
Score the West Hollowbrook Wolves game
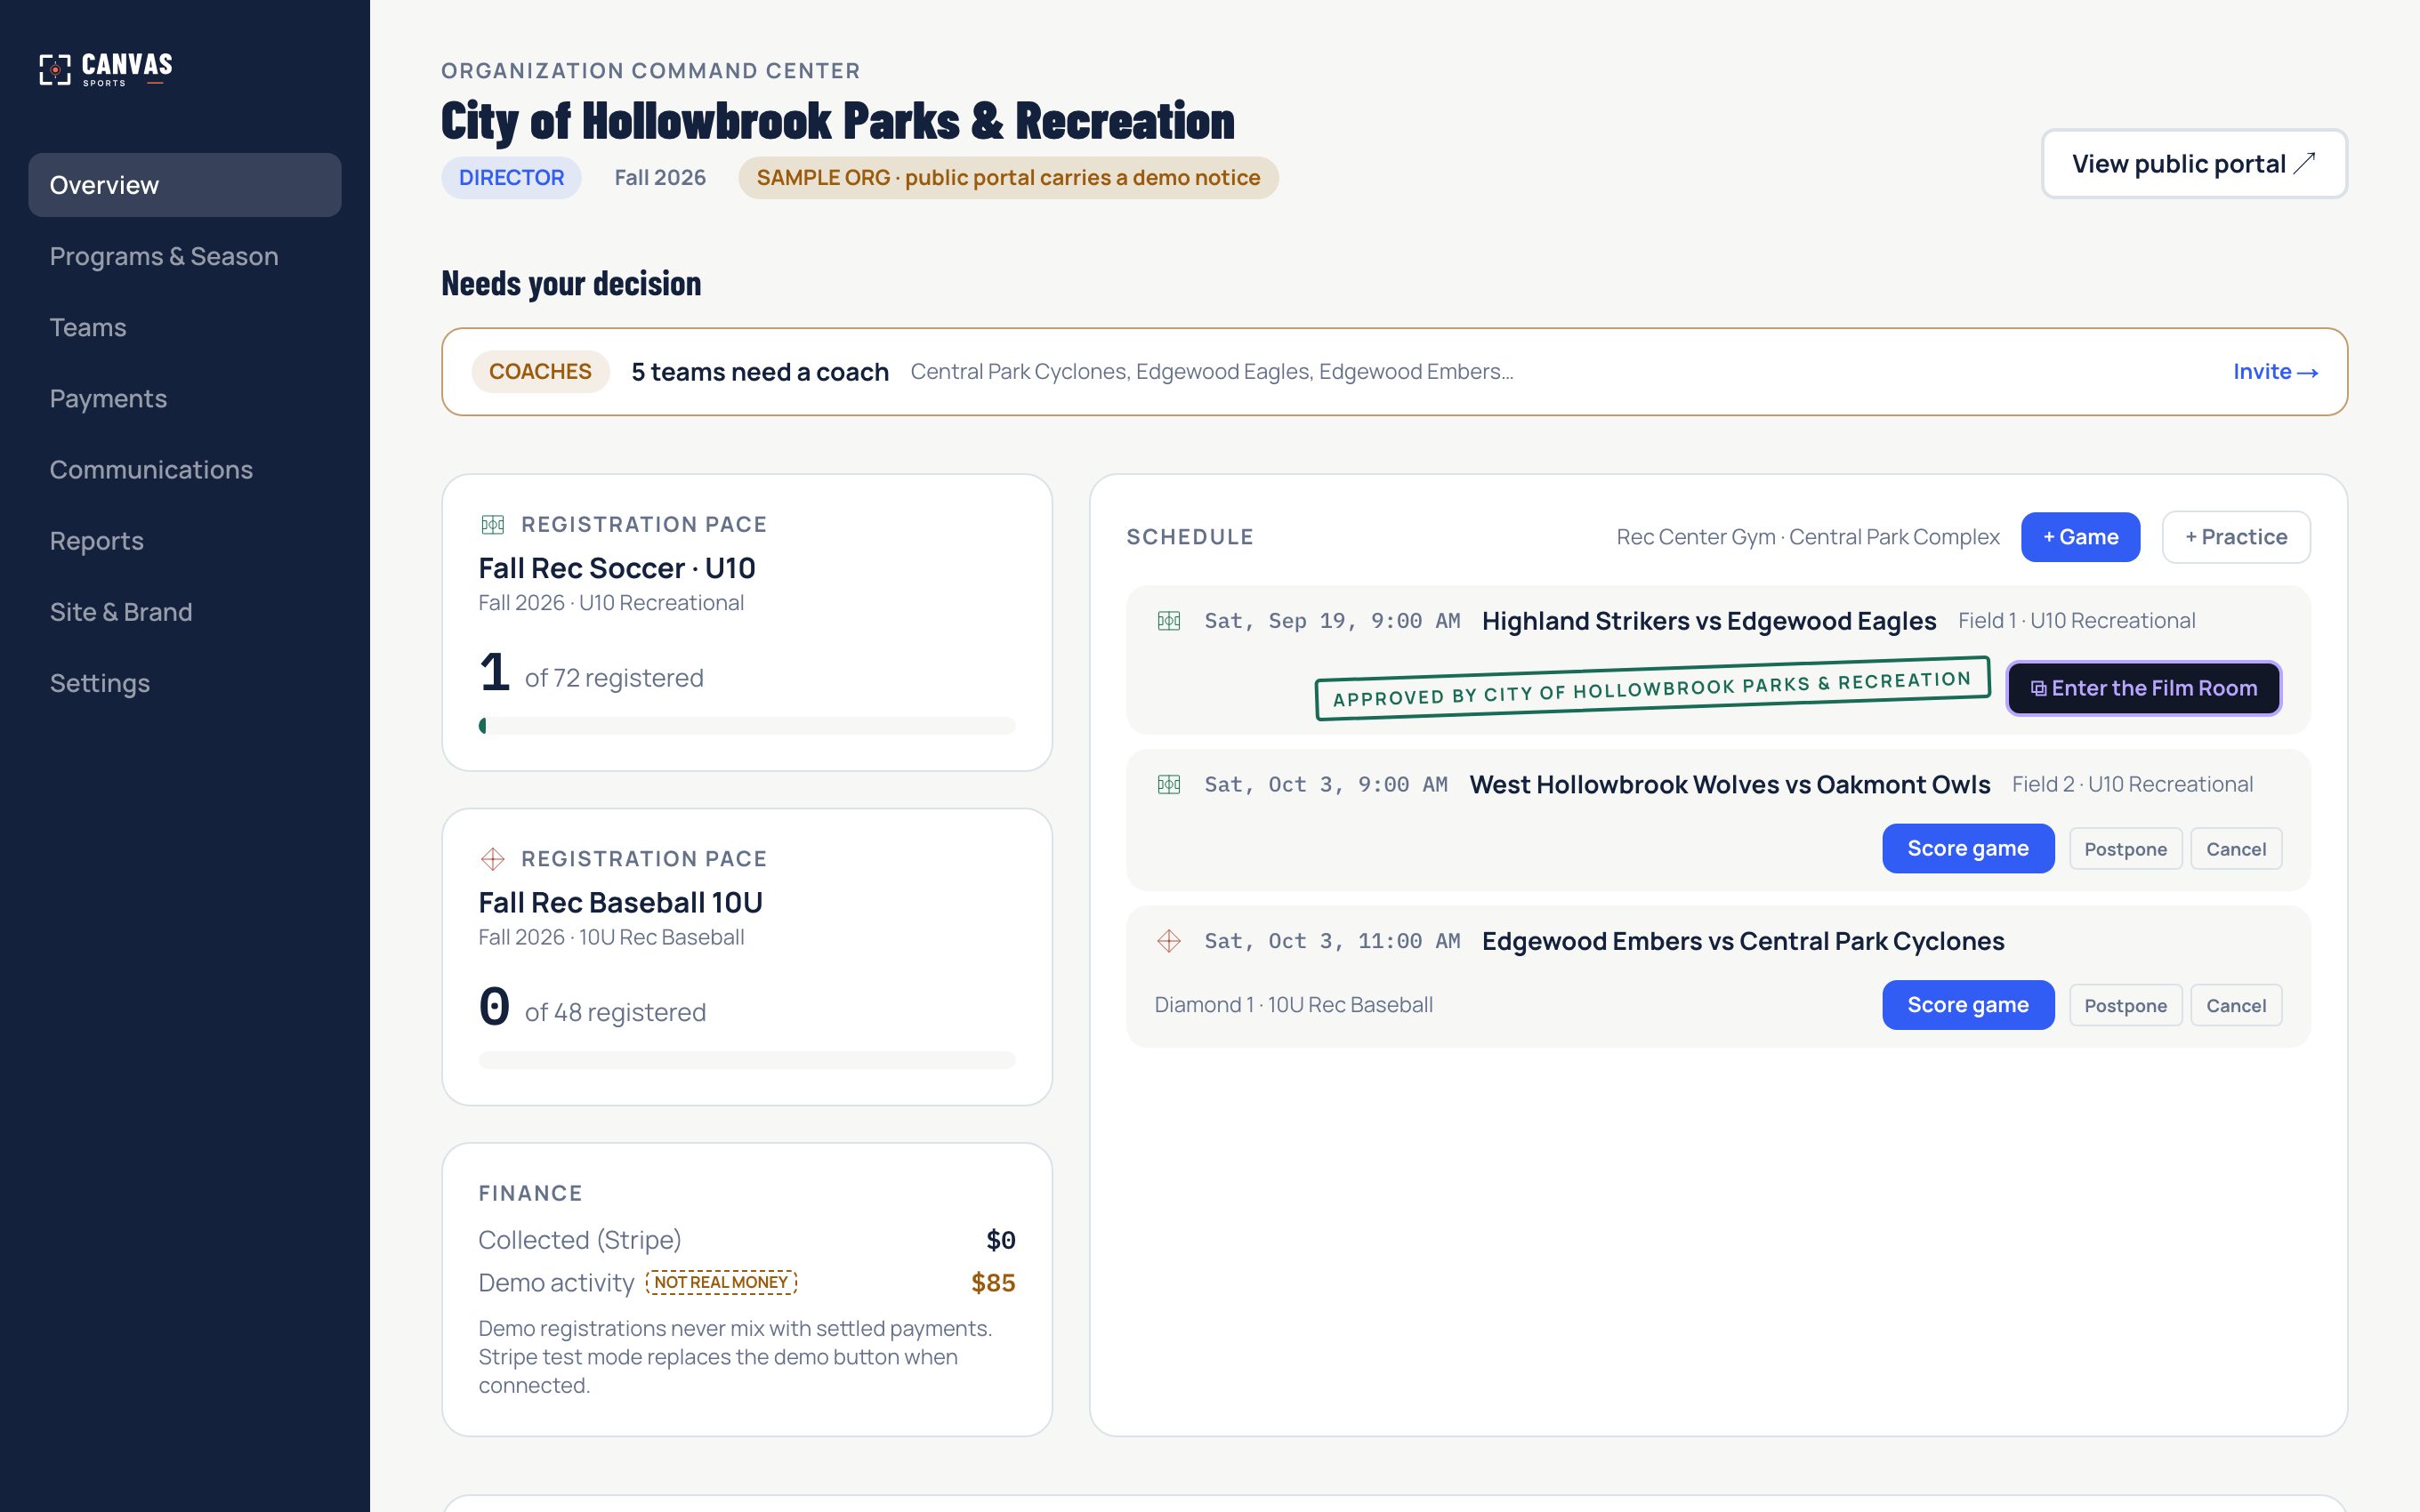1968,848
